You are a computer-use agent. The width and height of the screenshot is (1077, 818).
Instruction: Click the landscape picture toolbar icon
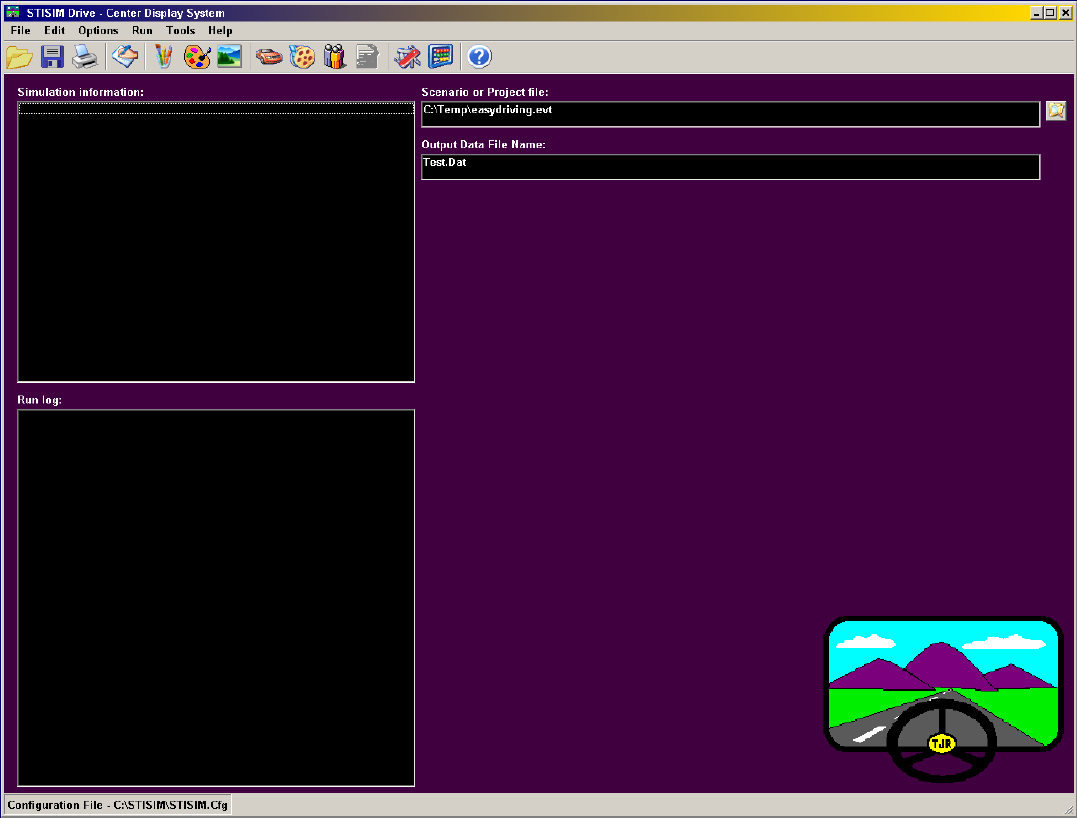coord(229,57)
